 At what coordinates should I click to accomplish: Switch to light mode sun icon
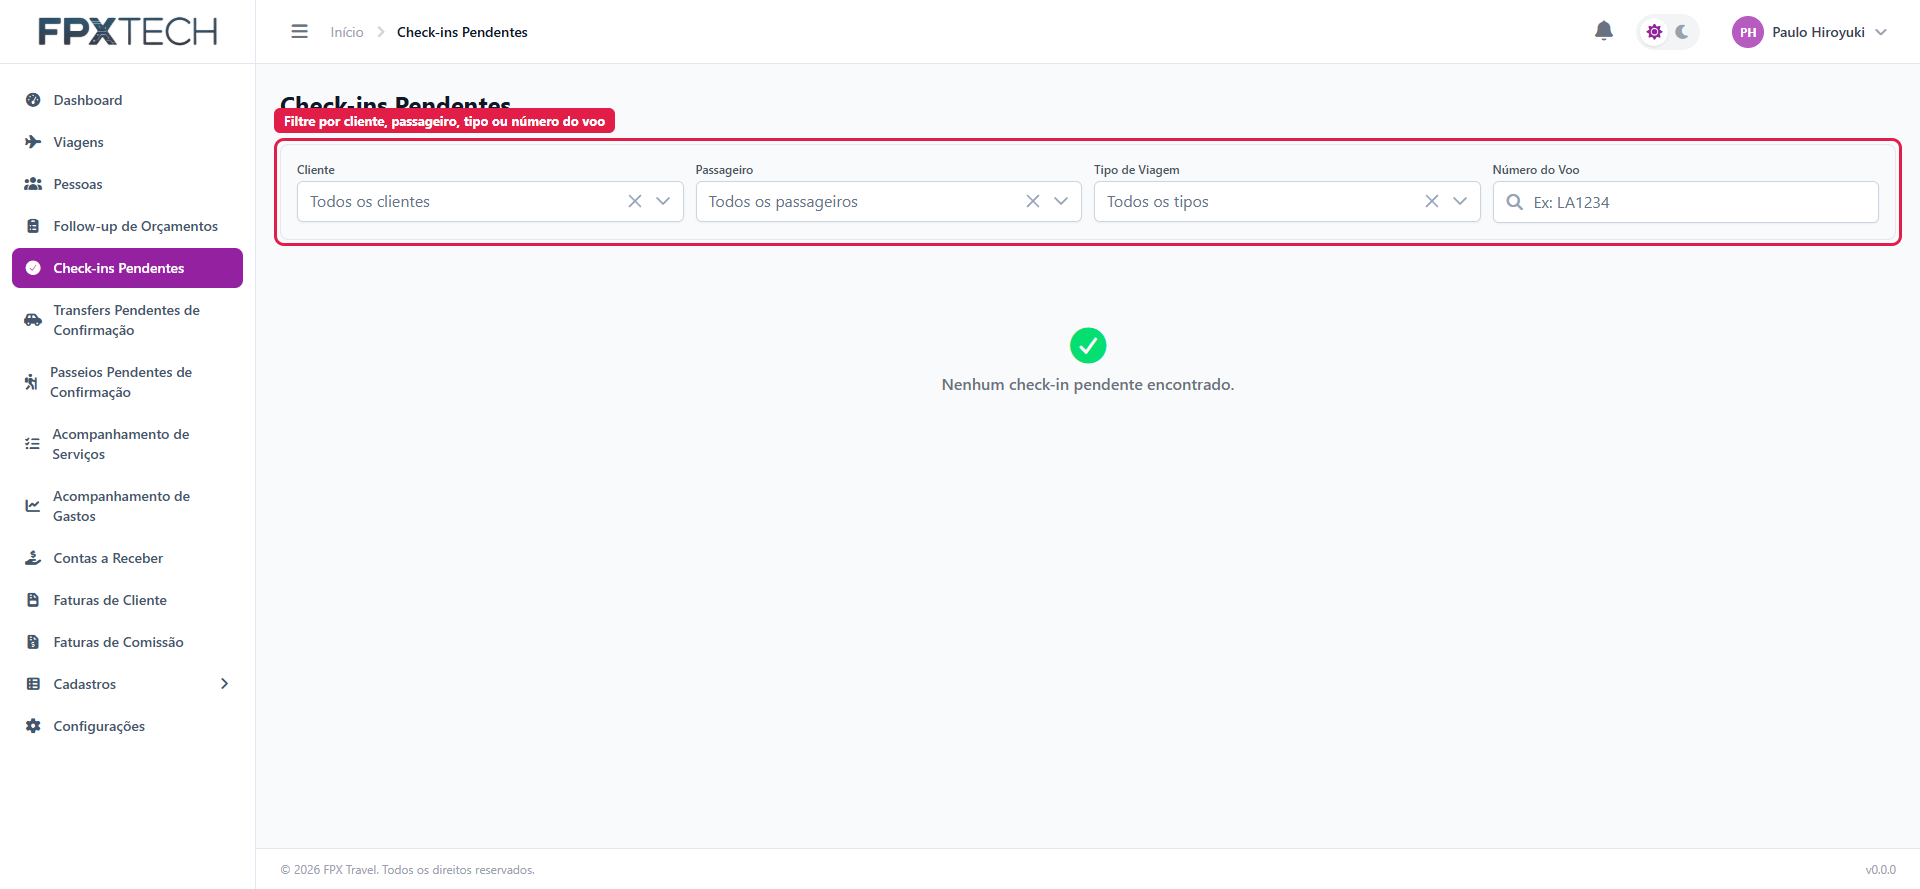point(1654,32)
